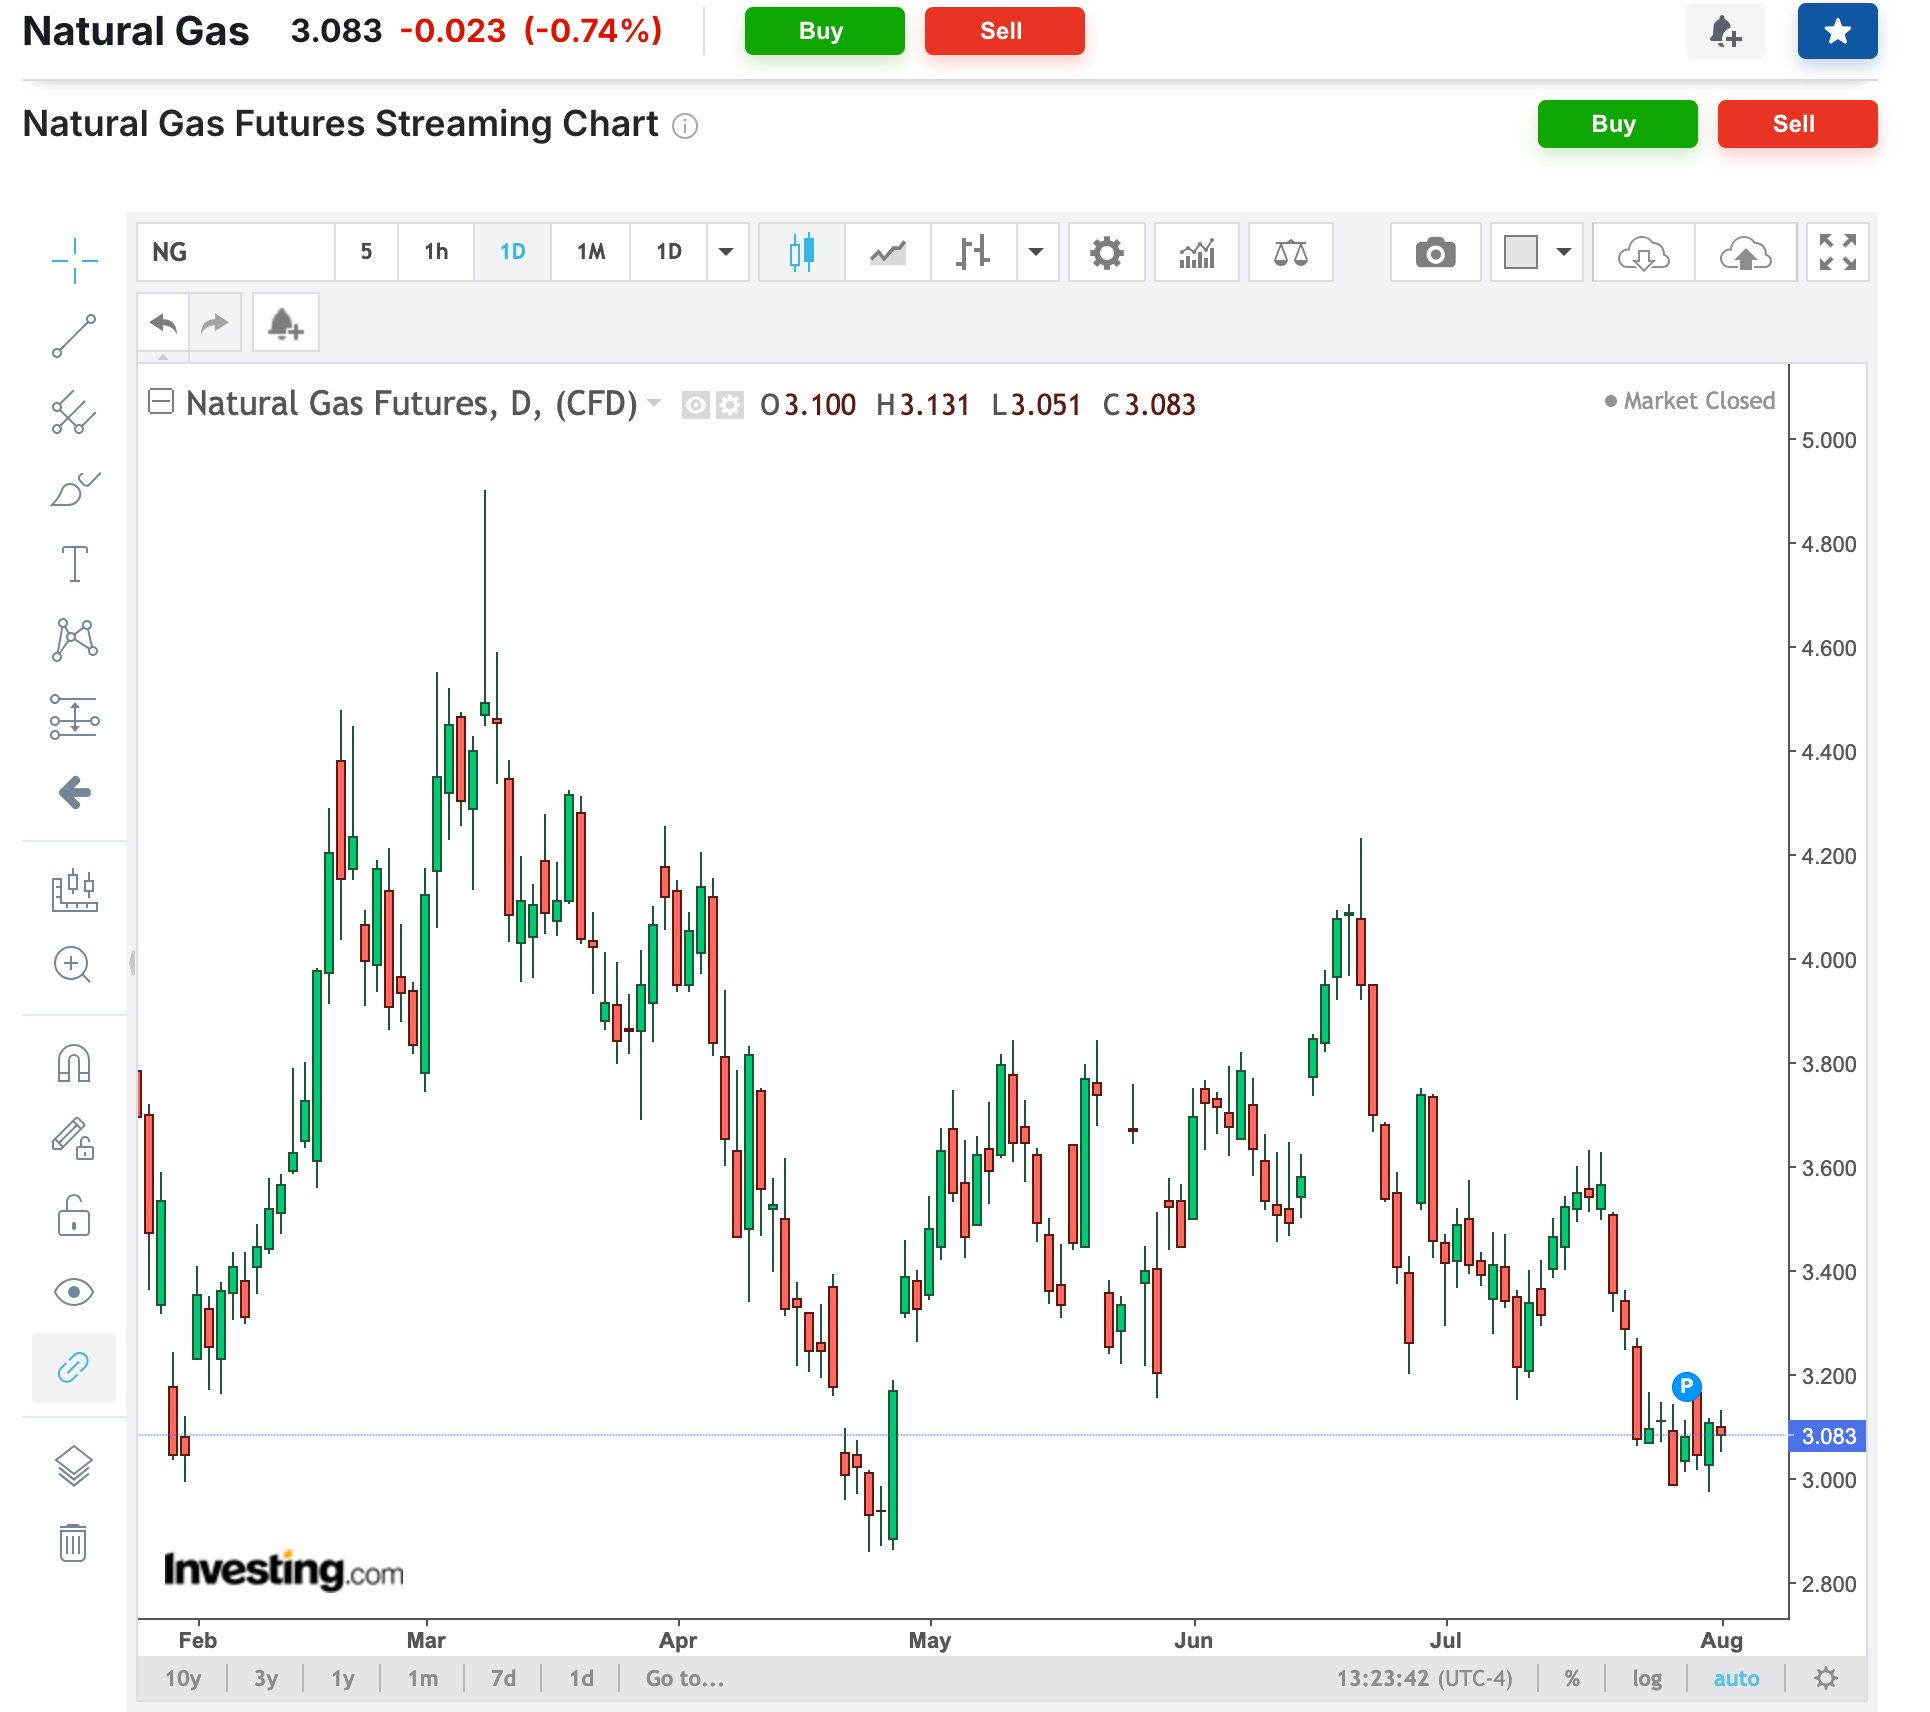Image resolution: width=1930 pixels, height=1712 pixels.
Task: Collapse the Natural Gas Futures legend box
Action: click(x=160, y=402)
